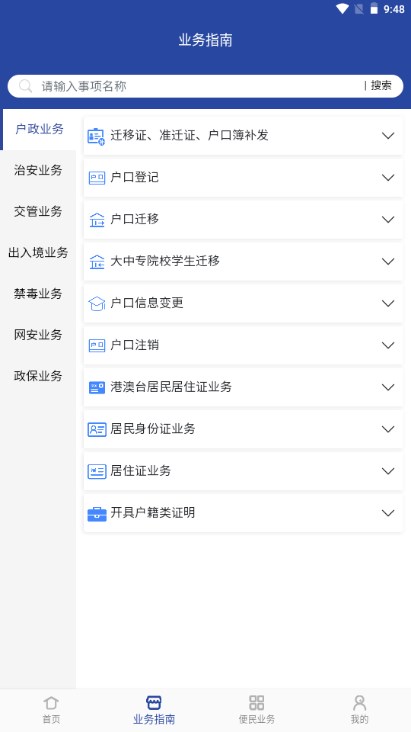Expand 迁移证、准迁证、户口簿补发 chevron
Image resolution: width=411 pixels, height=732 pixels.
[x=388, y=136]
